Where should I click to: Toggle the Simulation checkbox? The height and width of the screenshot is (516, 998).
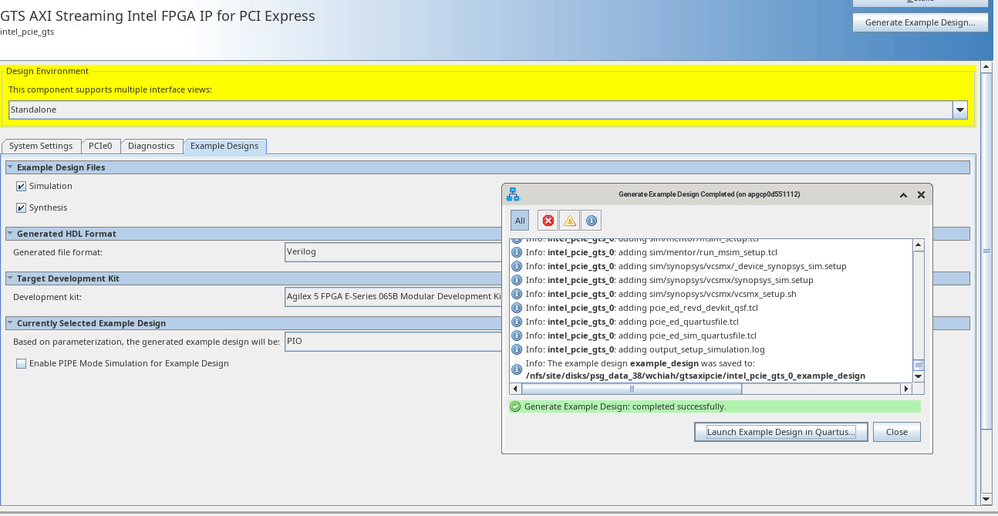click(x=21, y=186)
